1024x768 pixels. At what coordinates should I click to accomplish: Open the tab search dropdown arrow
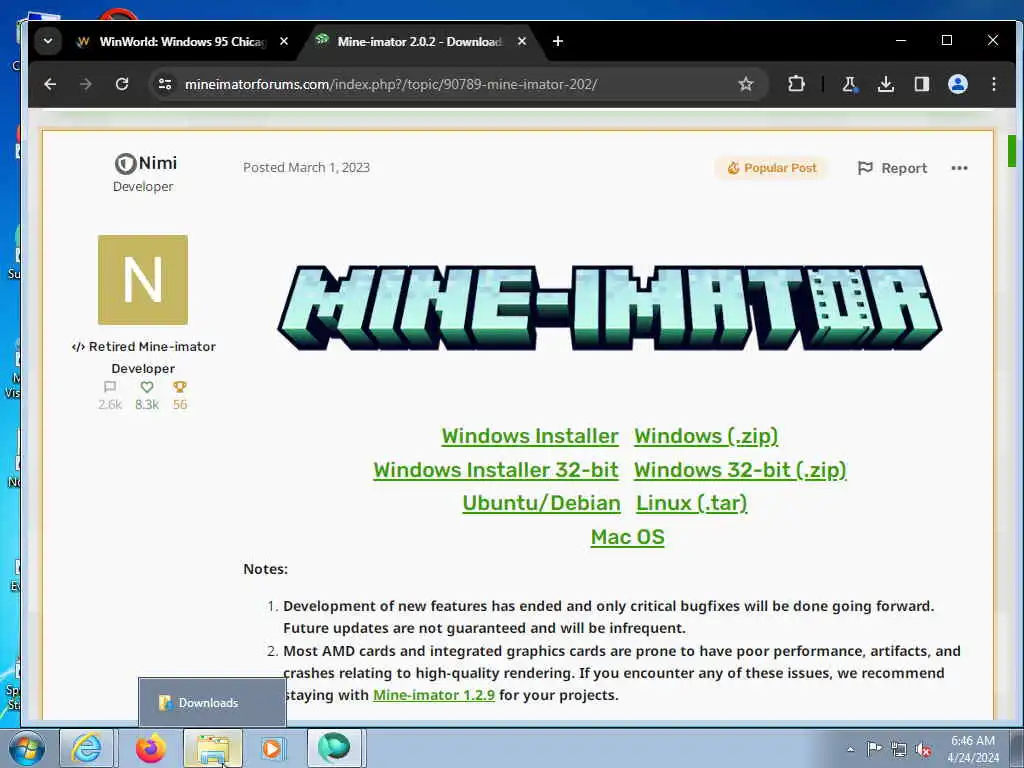click(x=48, y=41)
